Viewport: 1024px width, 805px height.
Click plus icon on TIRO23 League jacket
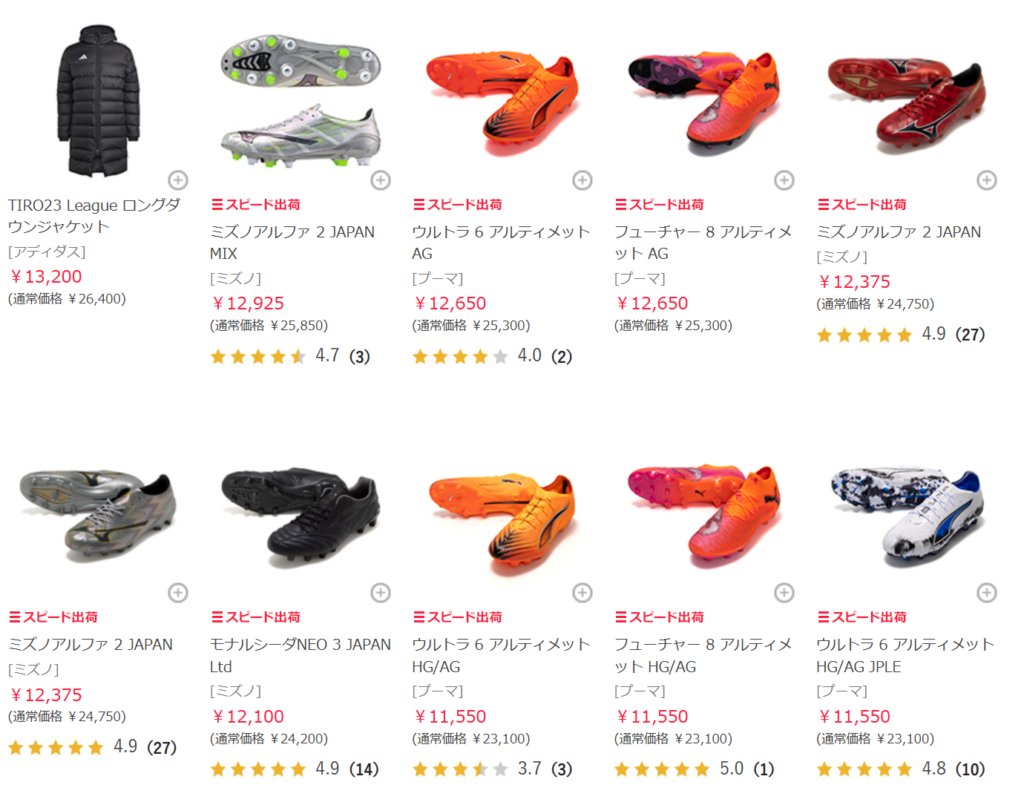pos(178,180)
